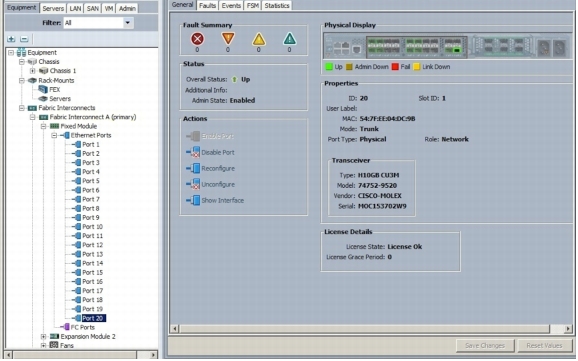The height and width of the screenshot is (361, 578).
Task: Switch to the VM tab
Action: [x=109, y=8]
